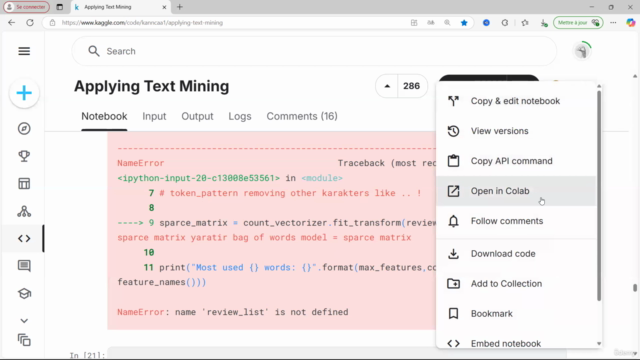640x360 pixels.
Task: Open the Comments (16) tab
Action: pyautogui.click(x=302, y=116)
